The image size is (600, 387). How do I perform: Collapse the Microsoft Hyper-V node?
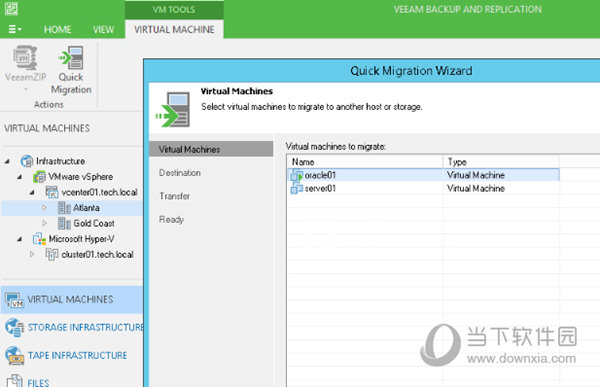(x=20, y=239)
